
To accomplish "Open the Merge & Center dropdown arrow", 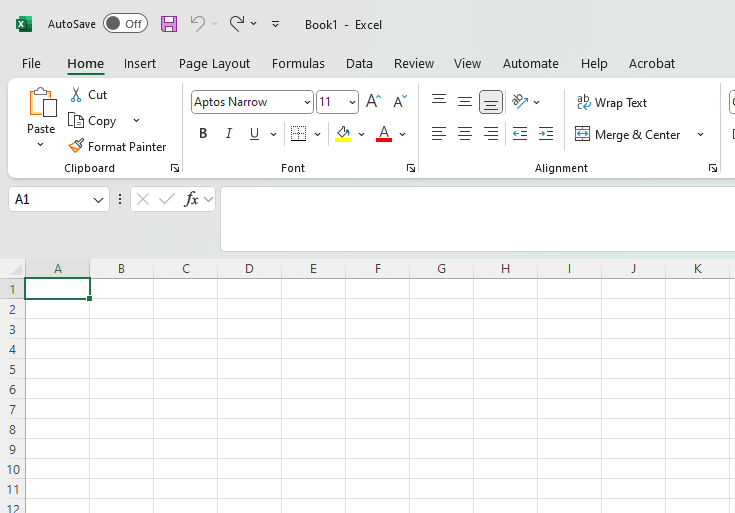I will (700, 135).
